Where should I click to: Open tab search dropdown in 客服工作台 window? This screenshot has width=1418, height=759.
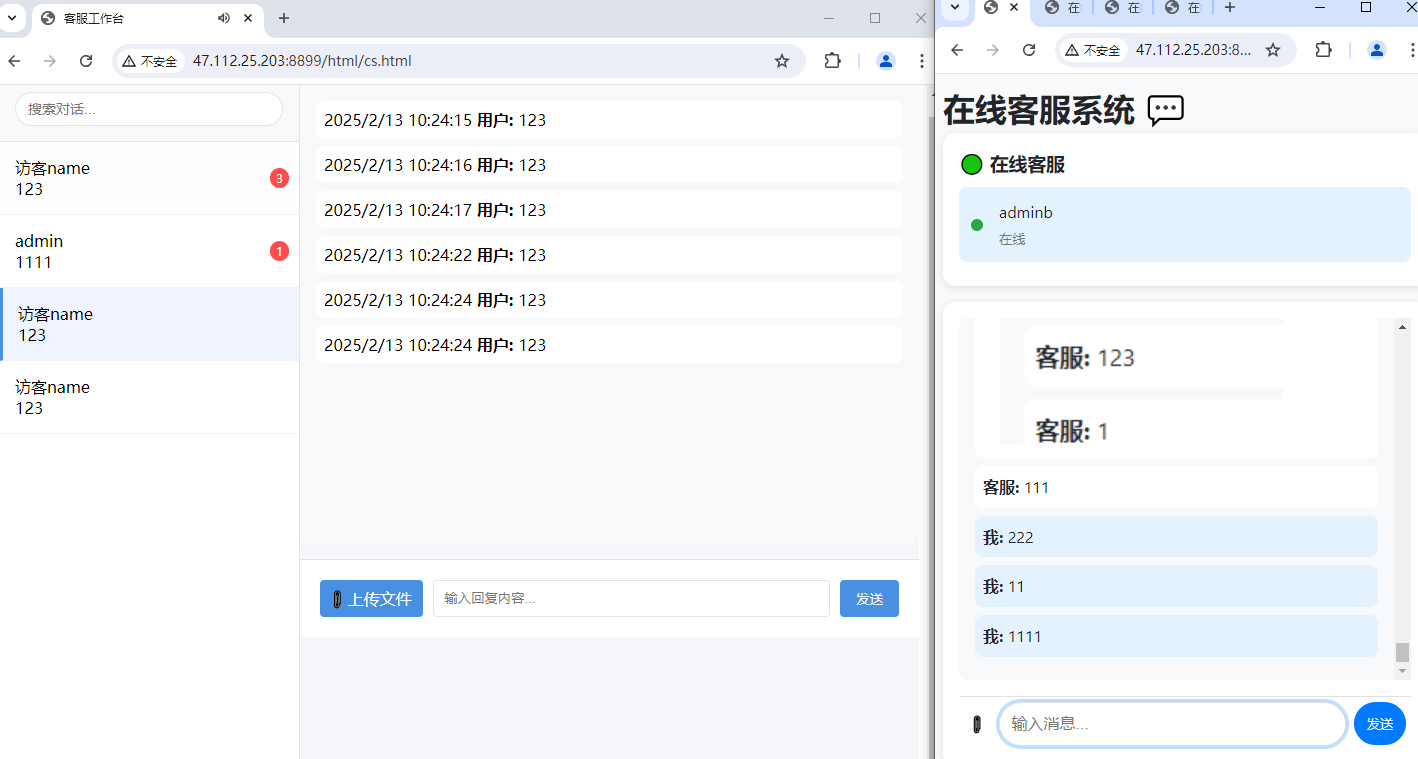(x=12, y=18)
